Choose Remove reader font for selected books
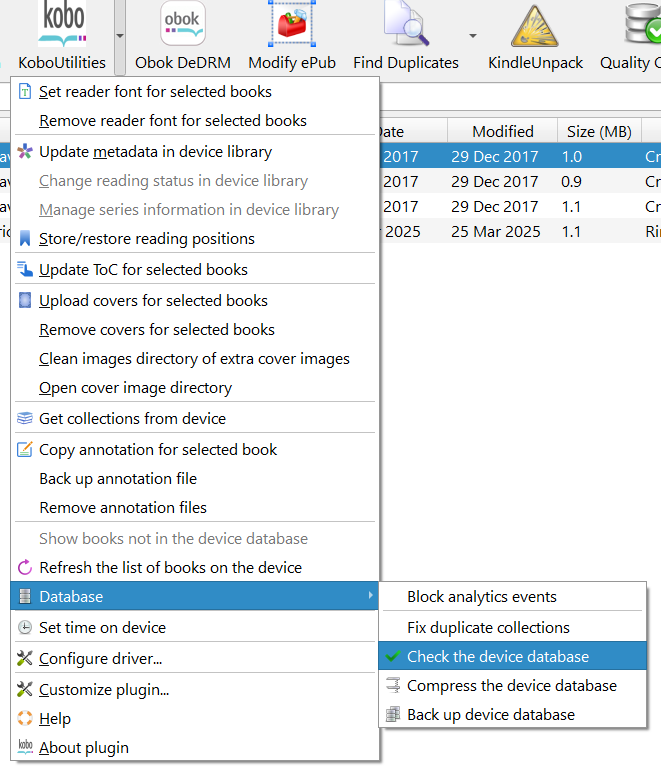Image resolution: width=661 pixels, height=777 pixels. click(x=195, y=120)
